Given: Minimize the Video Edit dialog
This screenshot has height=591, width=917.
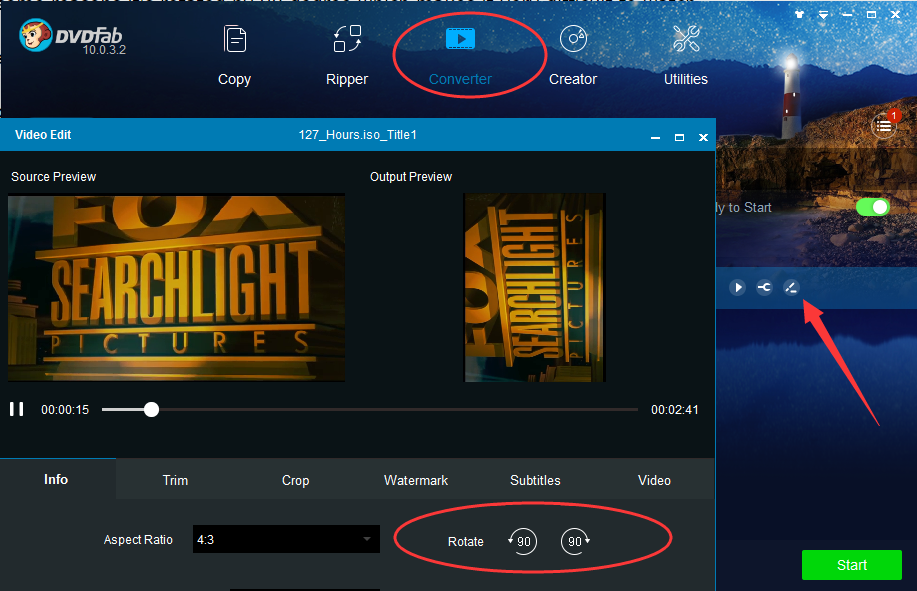Looking at the screenshot, I should click(656, 137).
